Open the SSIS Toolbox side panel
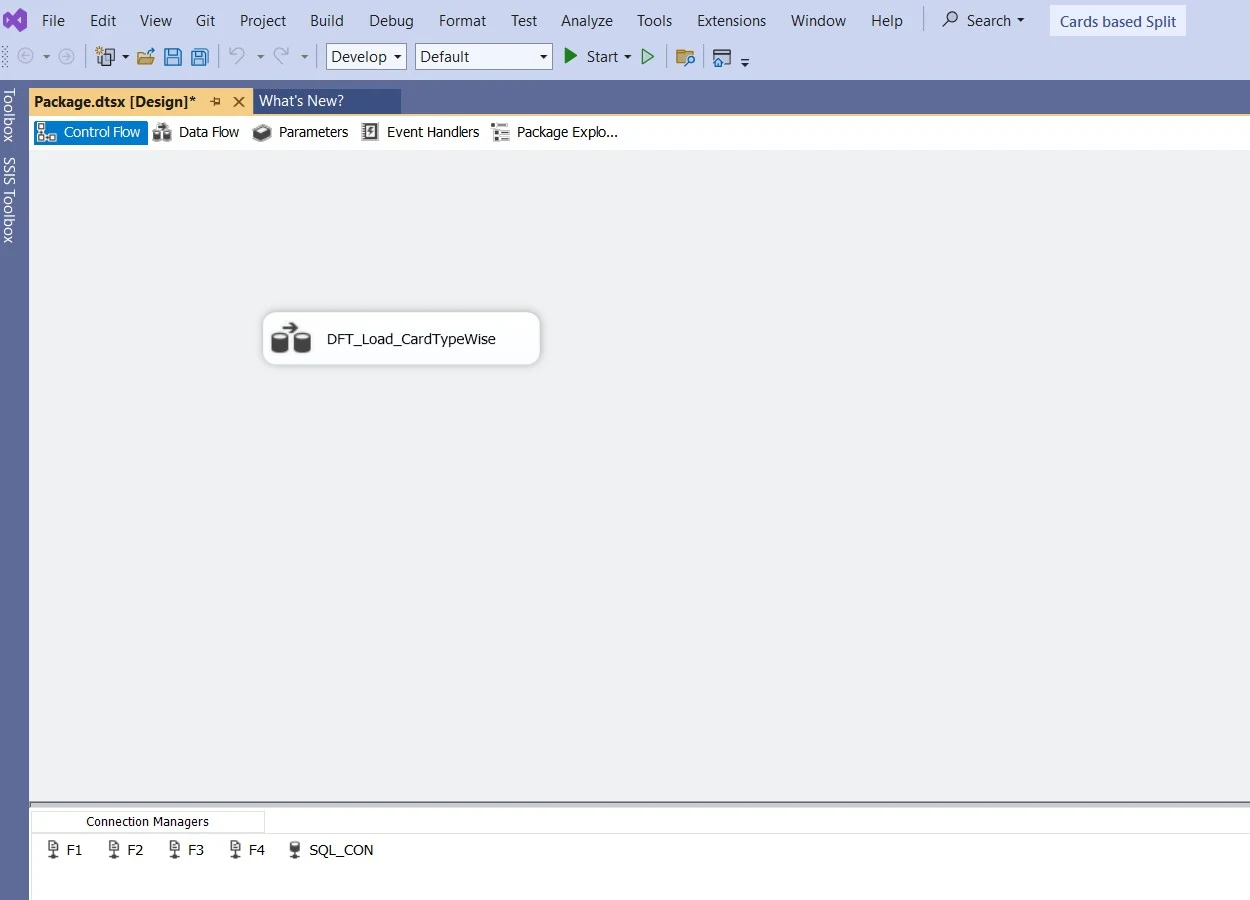The image size is (1250, 900). point(9,200)
